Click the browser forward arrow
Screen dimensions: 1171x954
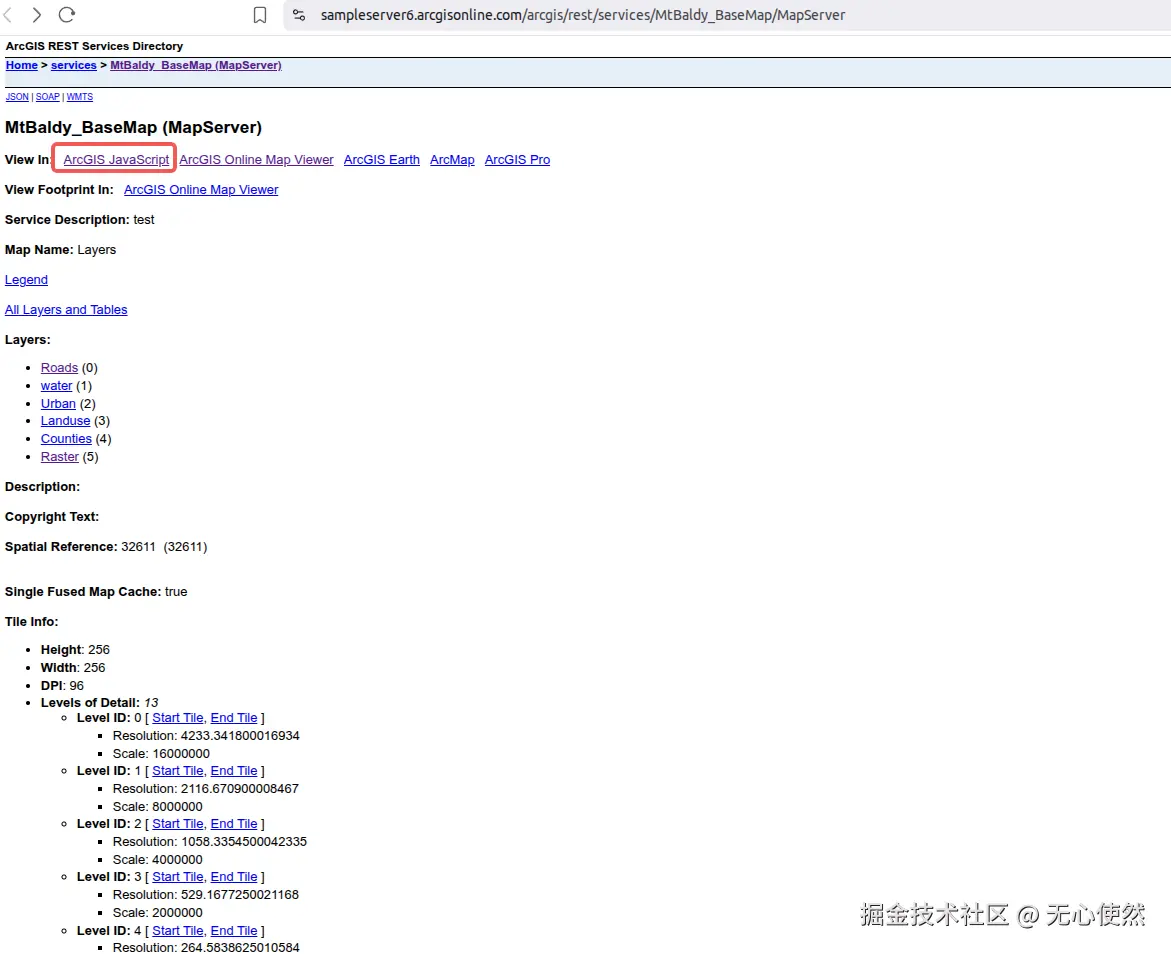[37, 15]
